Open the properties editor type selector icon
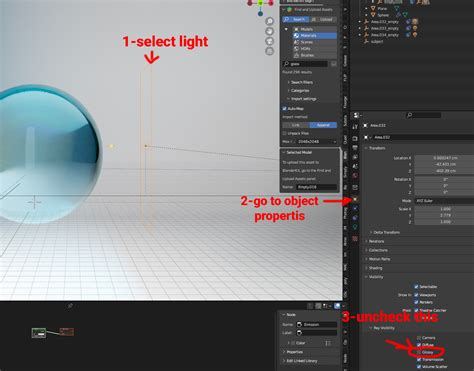The width and height of the screenshot is (474, 371). [x=357, y=115]
